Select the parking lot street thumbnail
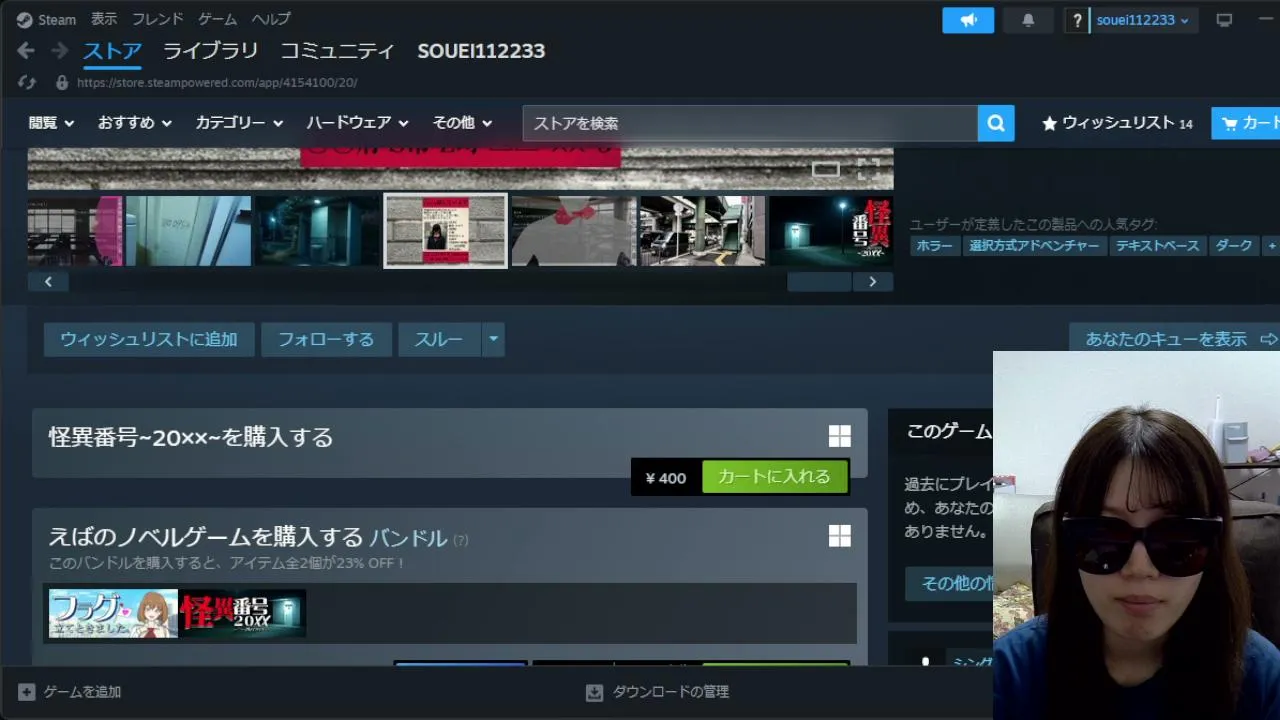The image size is (1280, 720). (702, 231)
